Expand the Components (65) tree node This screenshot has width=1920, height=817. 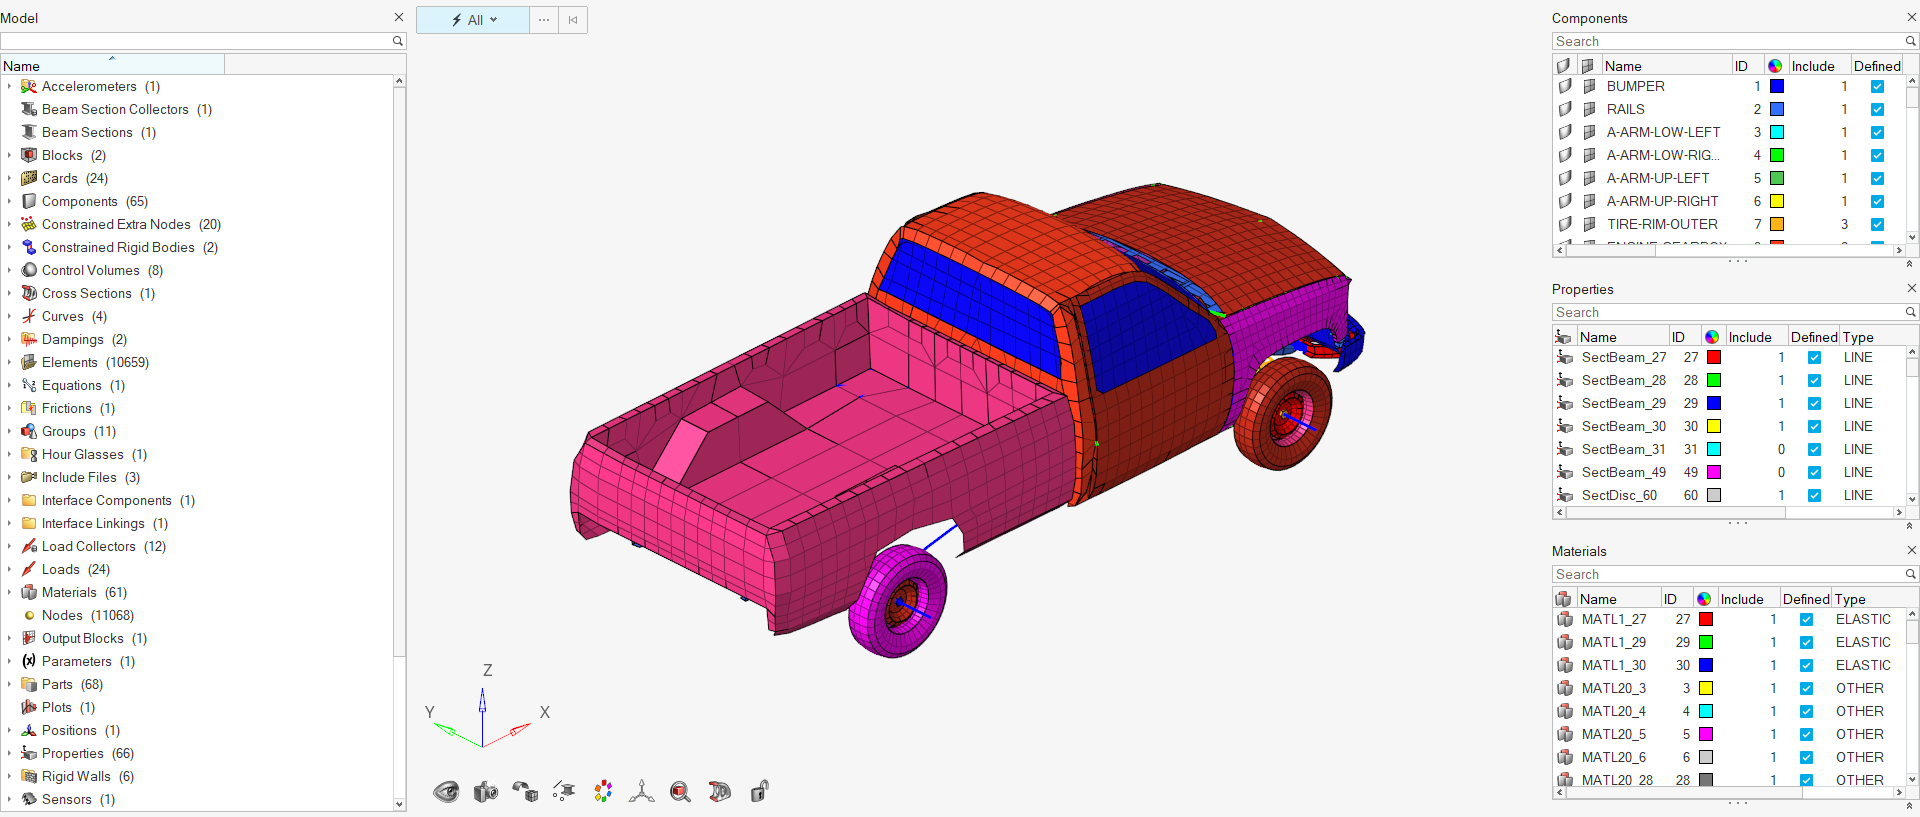coord(10,201)
